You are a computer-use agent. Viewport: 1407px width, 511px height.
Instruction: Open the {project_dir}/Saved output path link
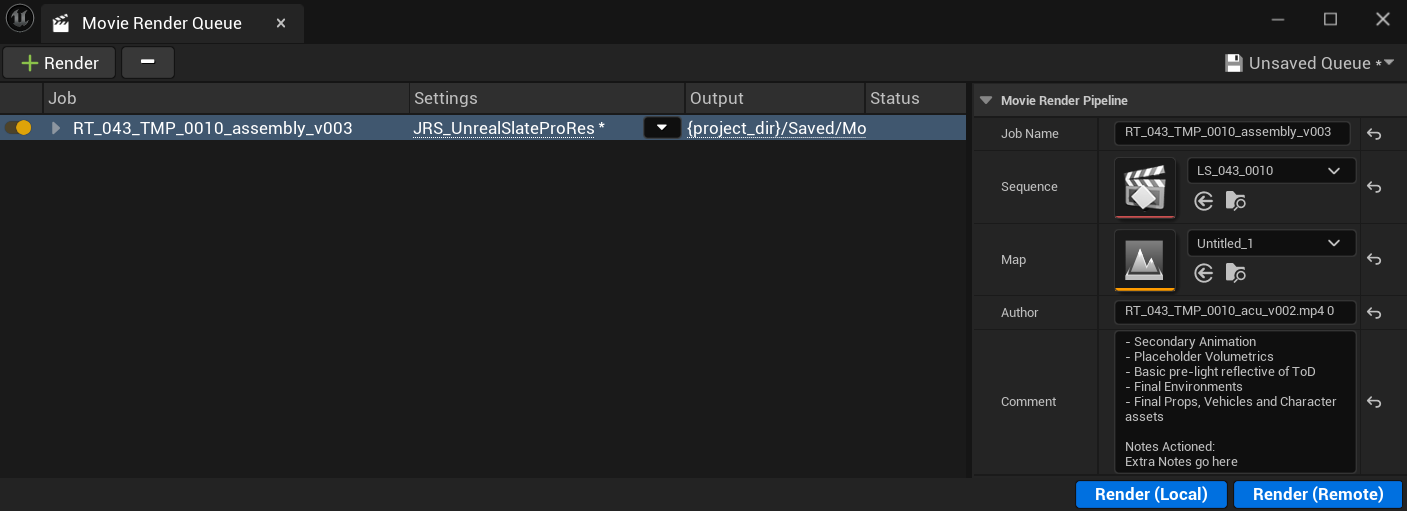click(x=777, y=128)
